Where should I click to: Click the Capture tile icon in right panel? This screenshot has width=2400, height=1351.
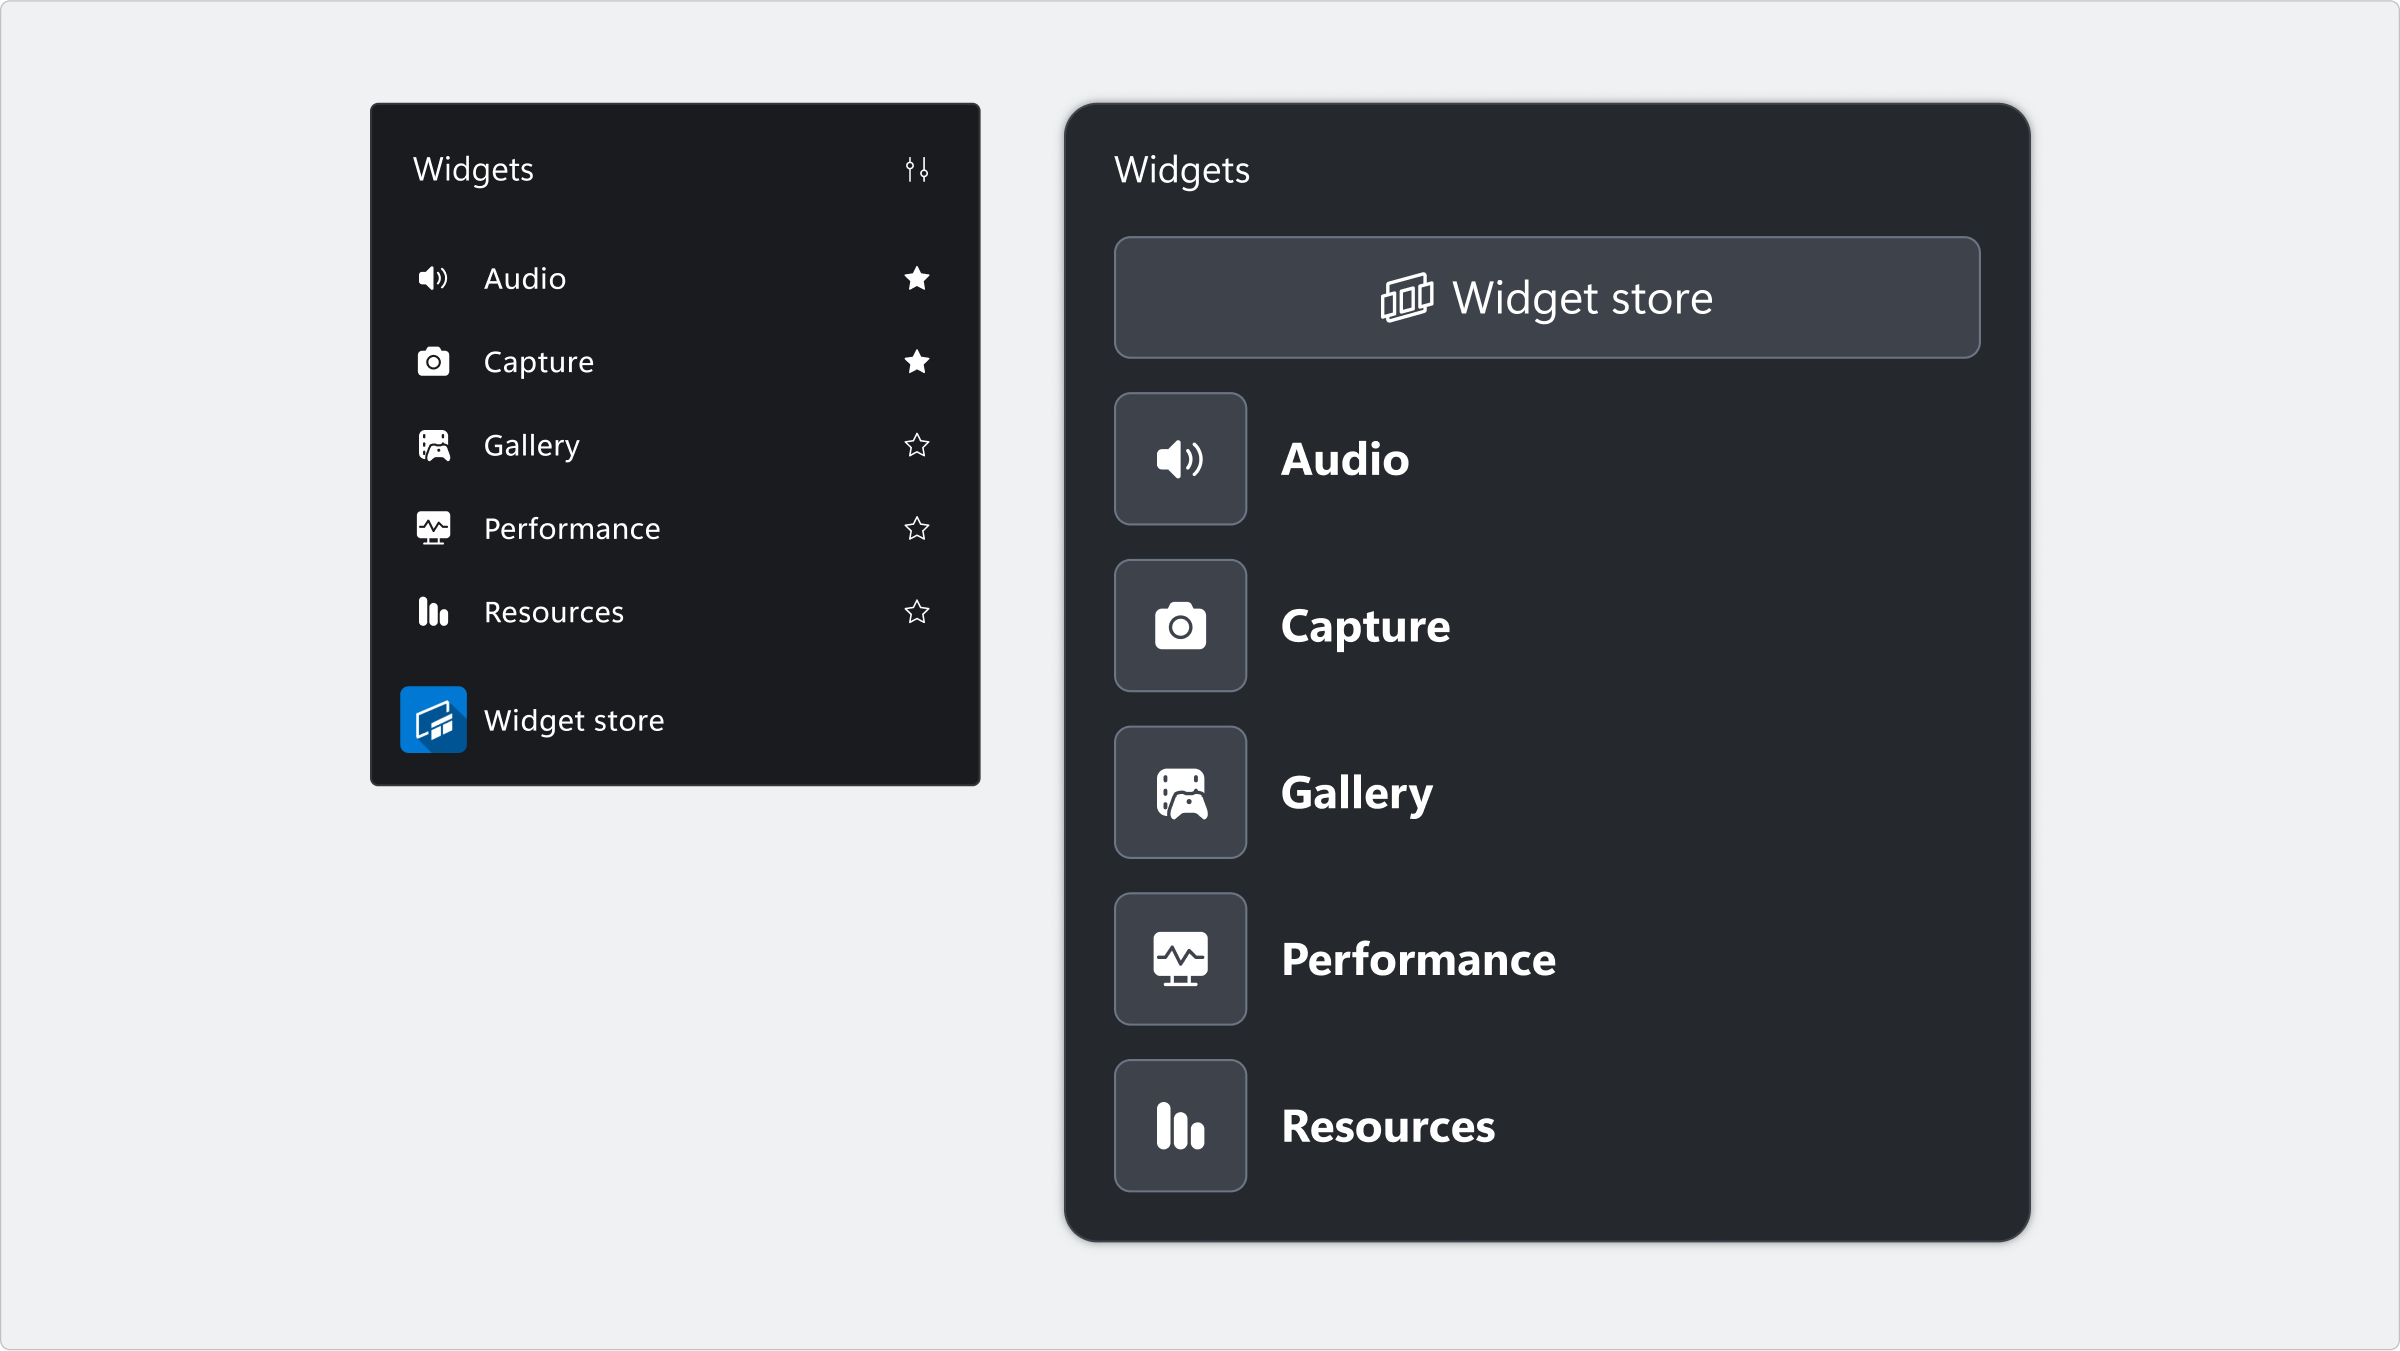pos(1180,625)
